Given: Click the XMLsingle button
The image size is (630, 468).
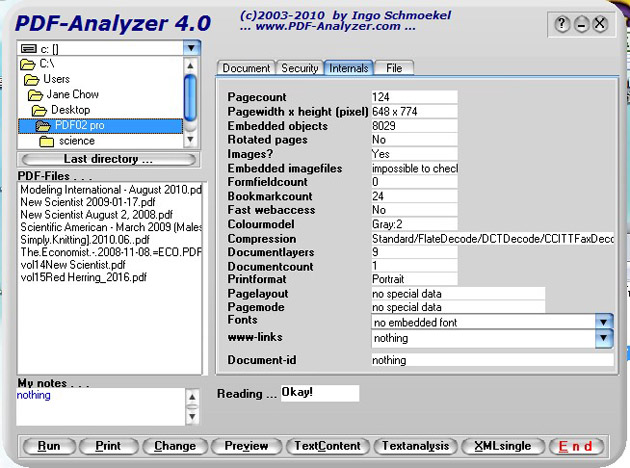Looking at the screenshot, I should [x=503, y=446].
